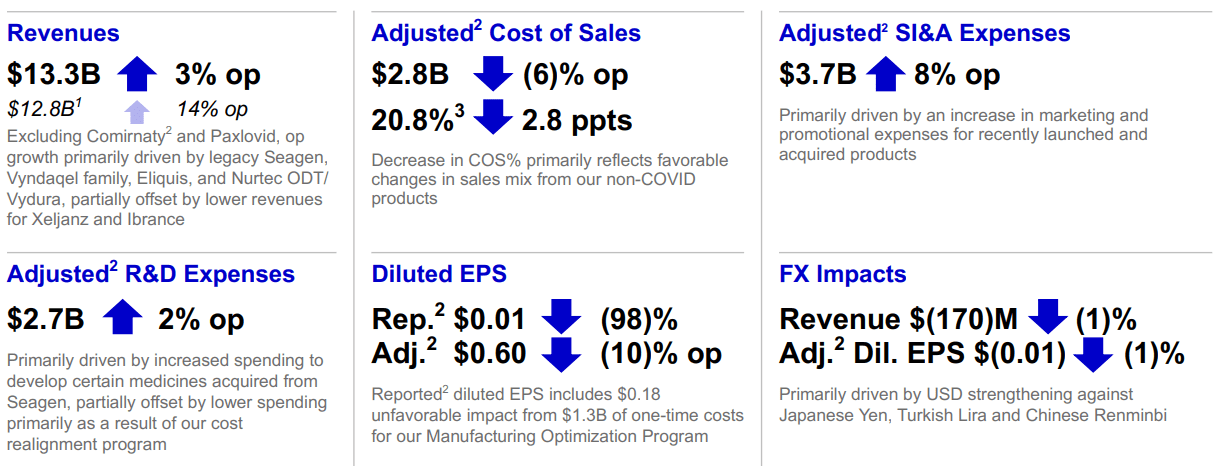
Task: Click the down arrow next to $2.8B
Action: pyautogui.click(x=492, y=75)
